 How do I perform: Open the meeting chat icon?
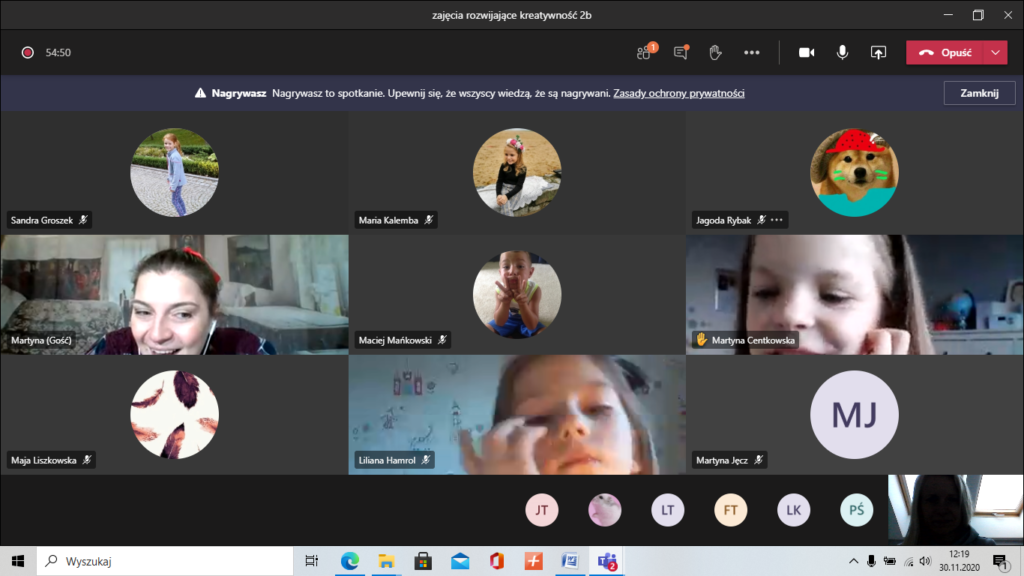tap(681, 52)
